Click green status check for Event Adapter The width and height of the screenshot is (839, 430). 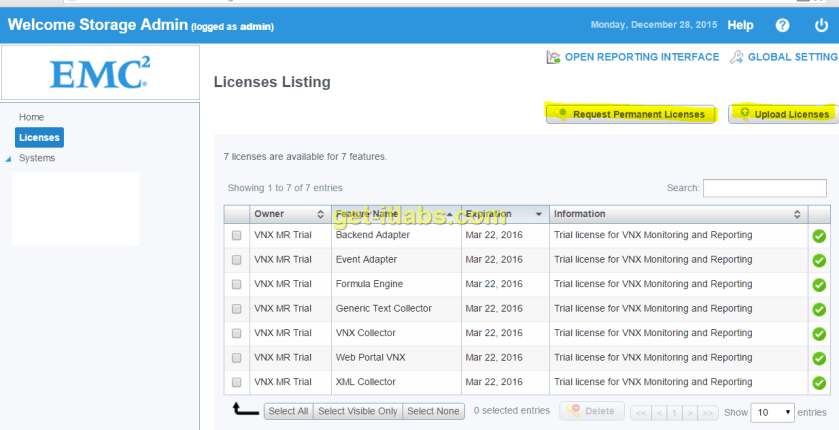[x=819, y=260]
